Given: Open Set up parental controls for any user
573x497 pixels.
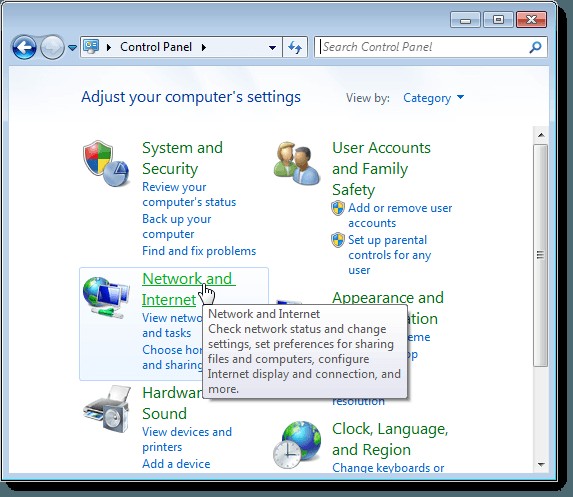Looking at the screenshot, I should (390, 255).
